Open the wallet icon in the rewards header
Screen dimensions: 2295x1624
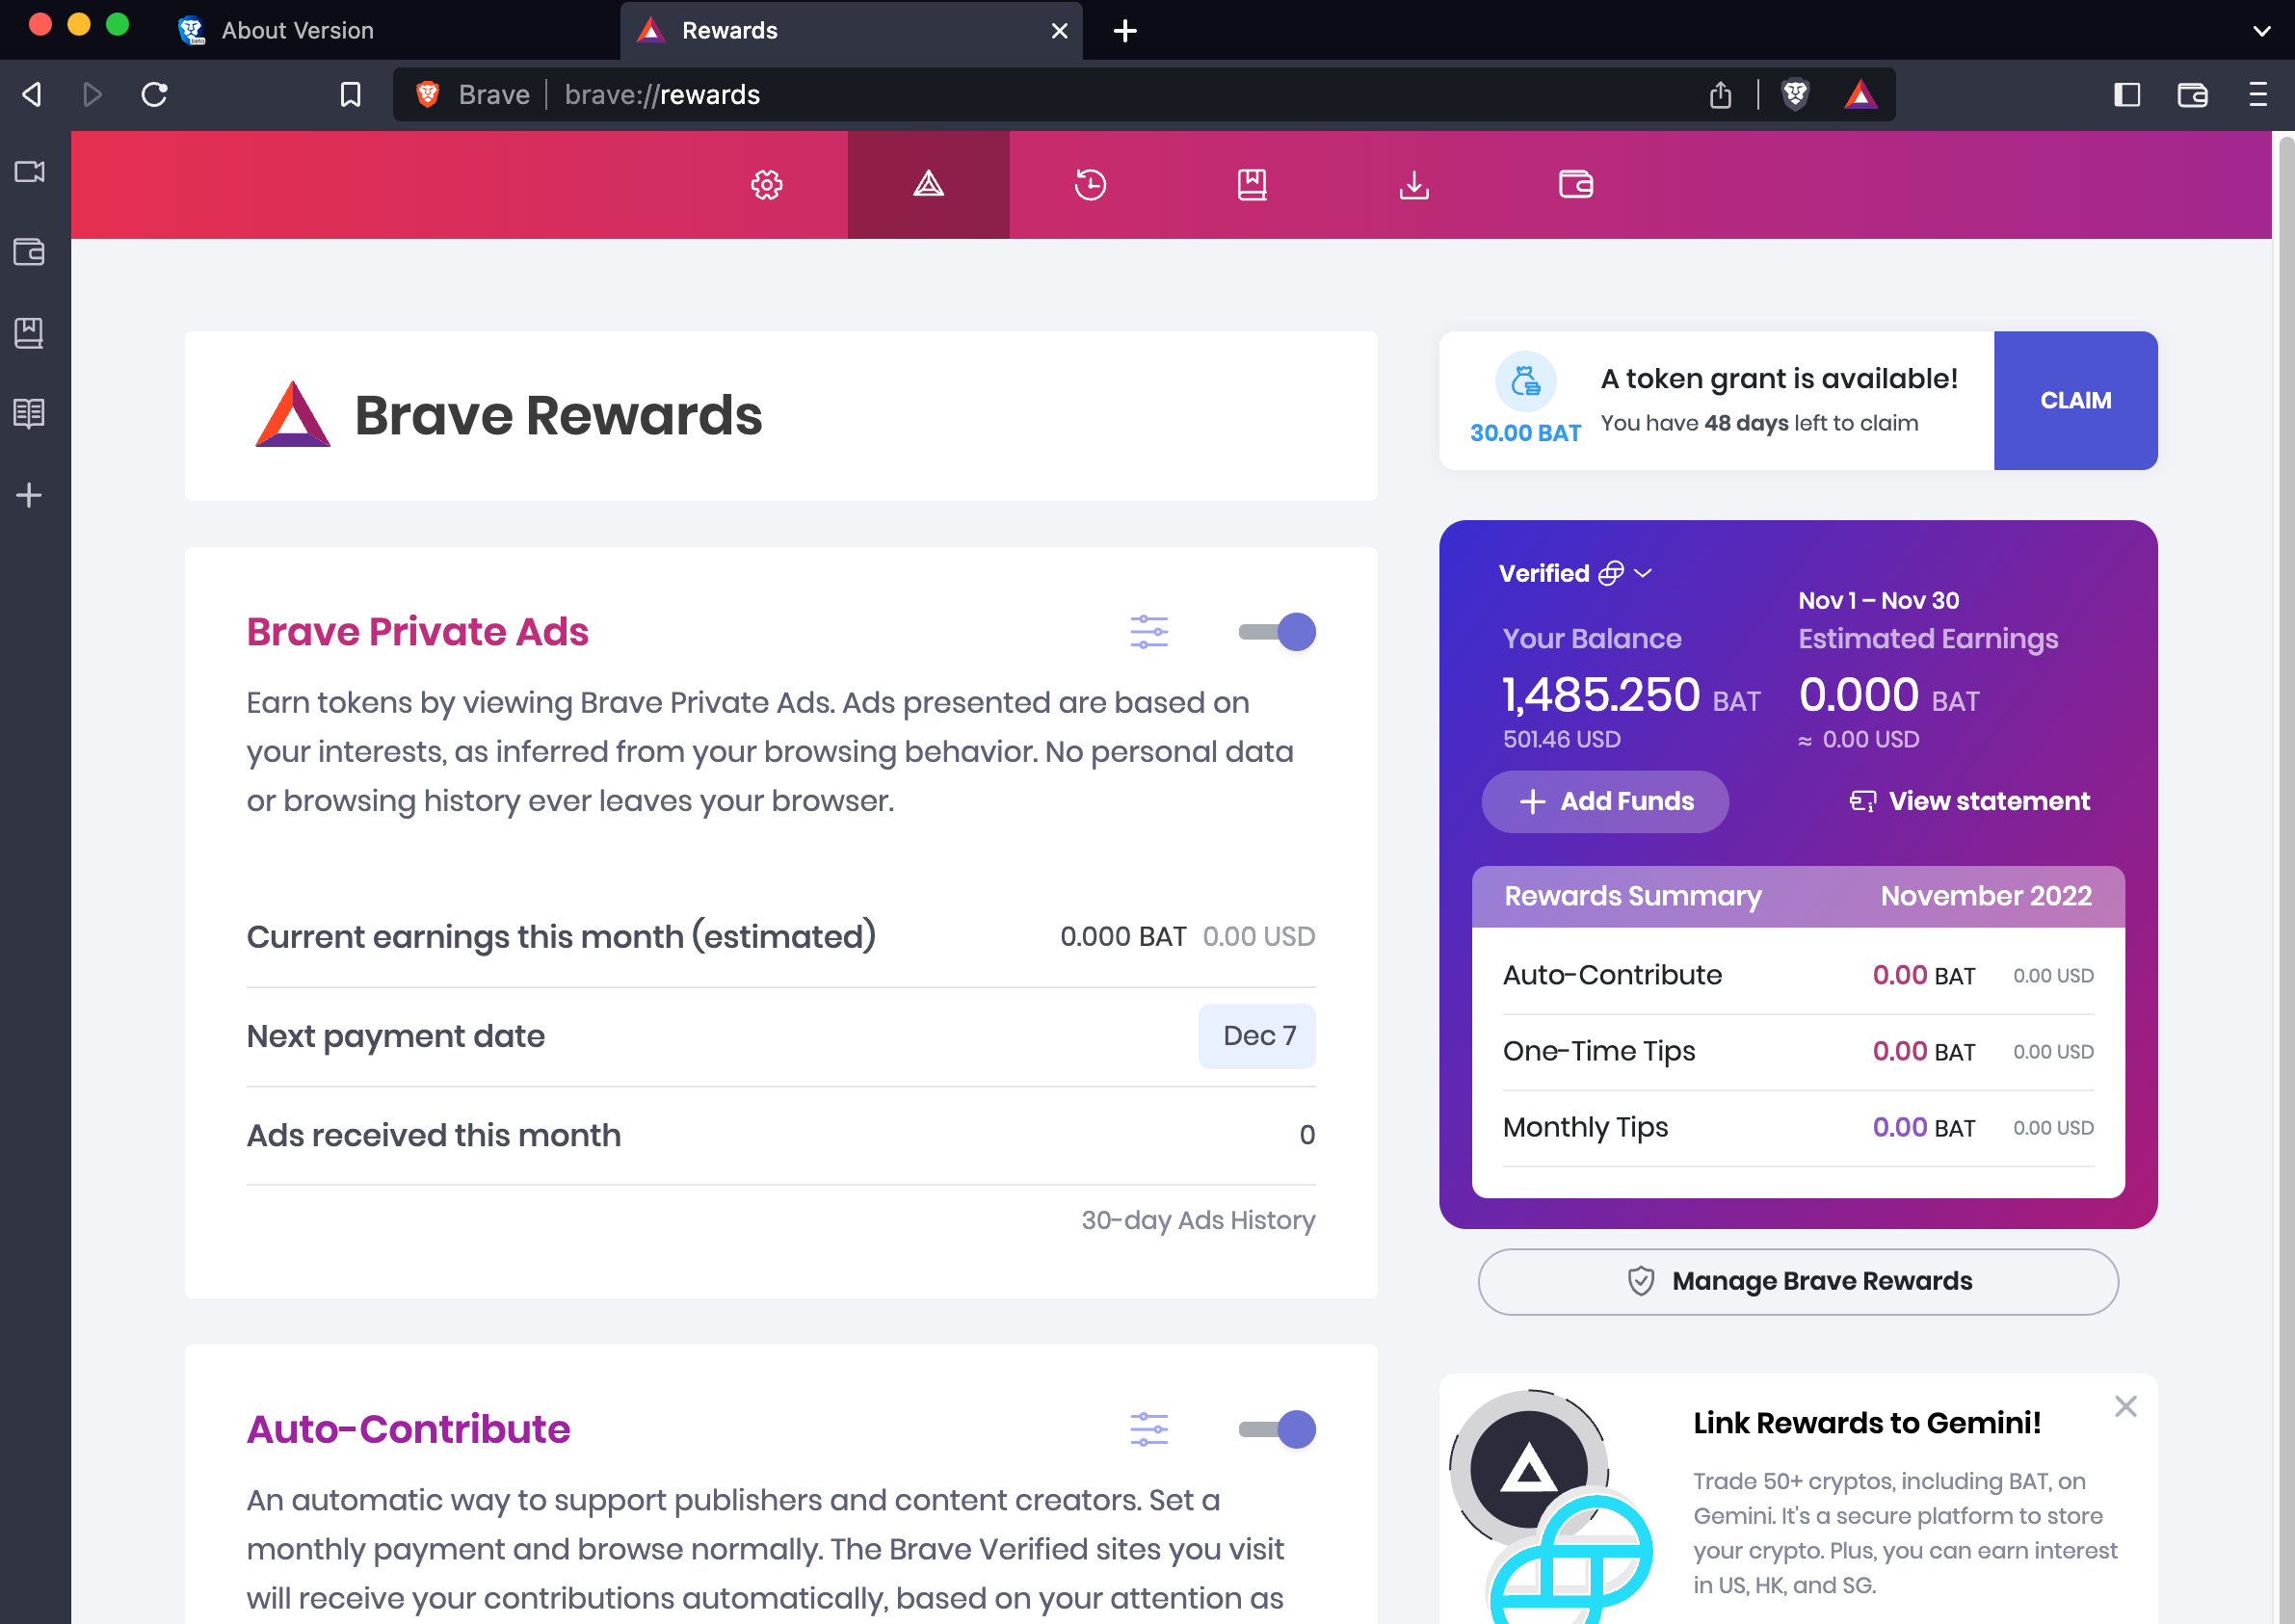(1575, 185)
